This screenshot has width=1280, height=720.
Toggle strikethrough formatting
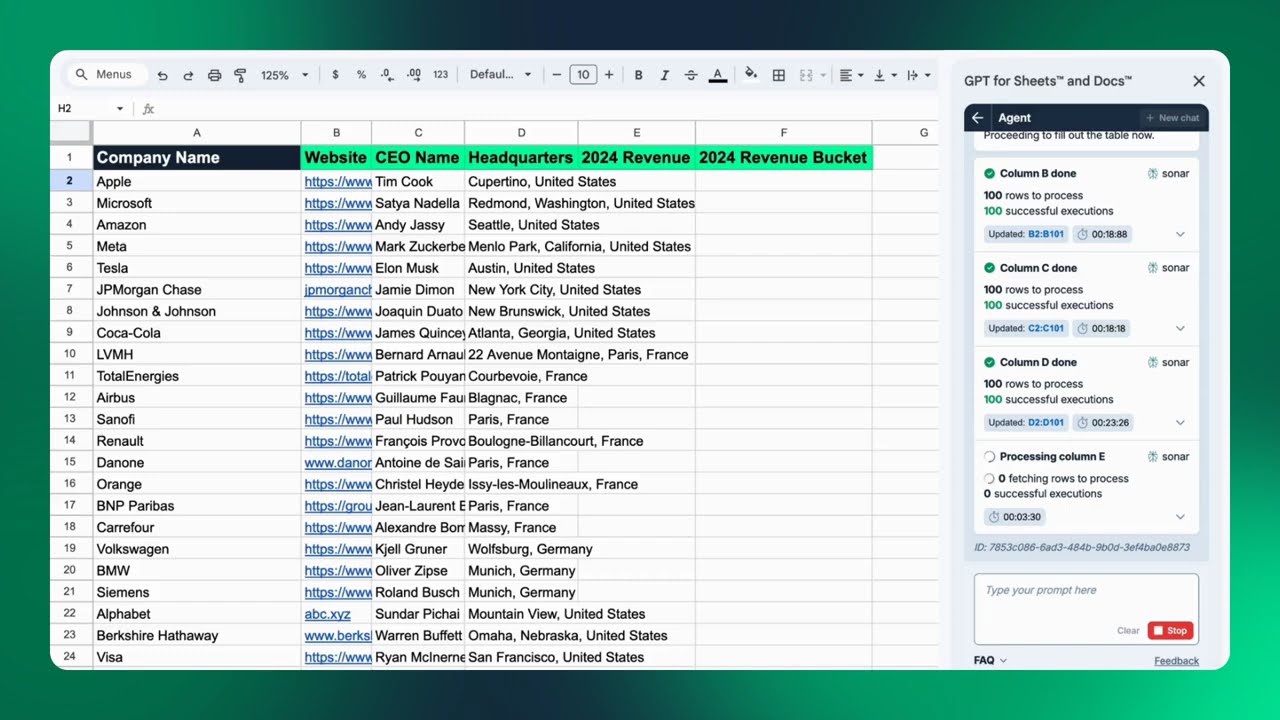(x=691, y=75)
